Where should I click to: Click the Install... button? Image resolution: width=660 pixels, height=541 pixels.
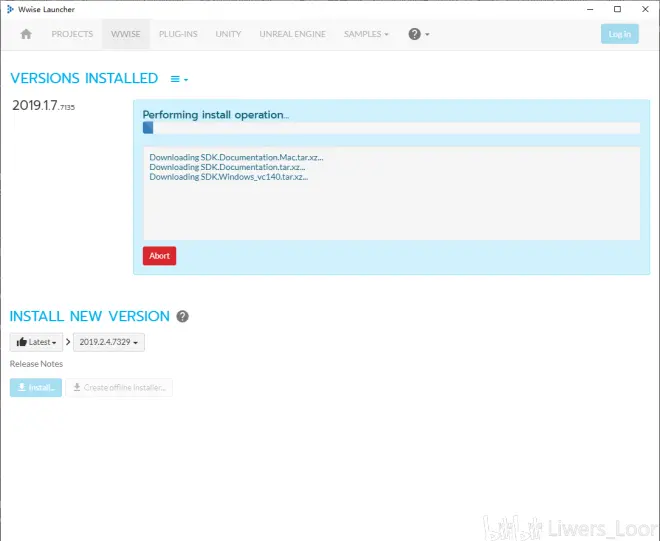(x=36, y=387)
